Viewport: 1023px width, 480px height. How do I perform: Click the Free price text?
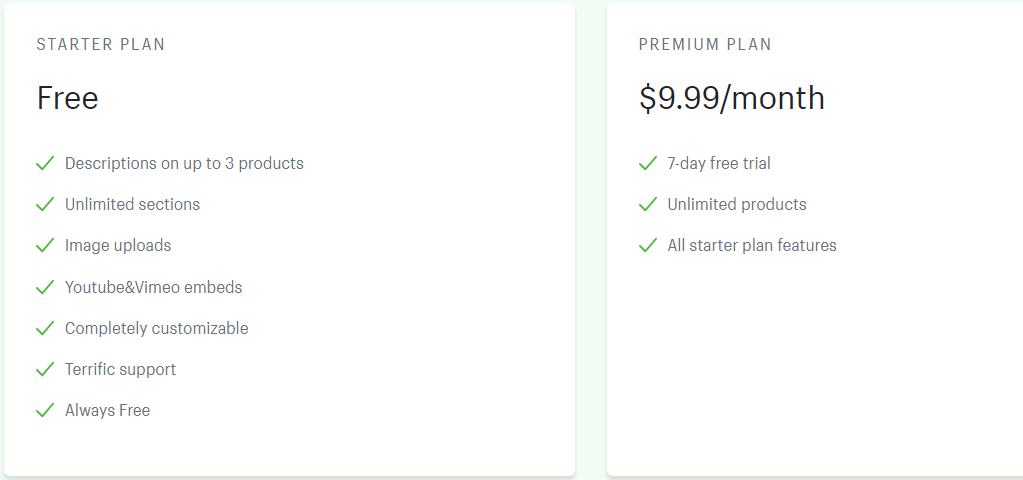[x=68, y=98]
